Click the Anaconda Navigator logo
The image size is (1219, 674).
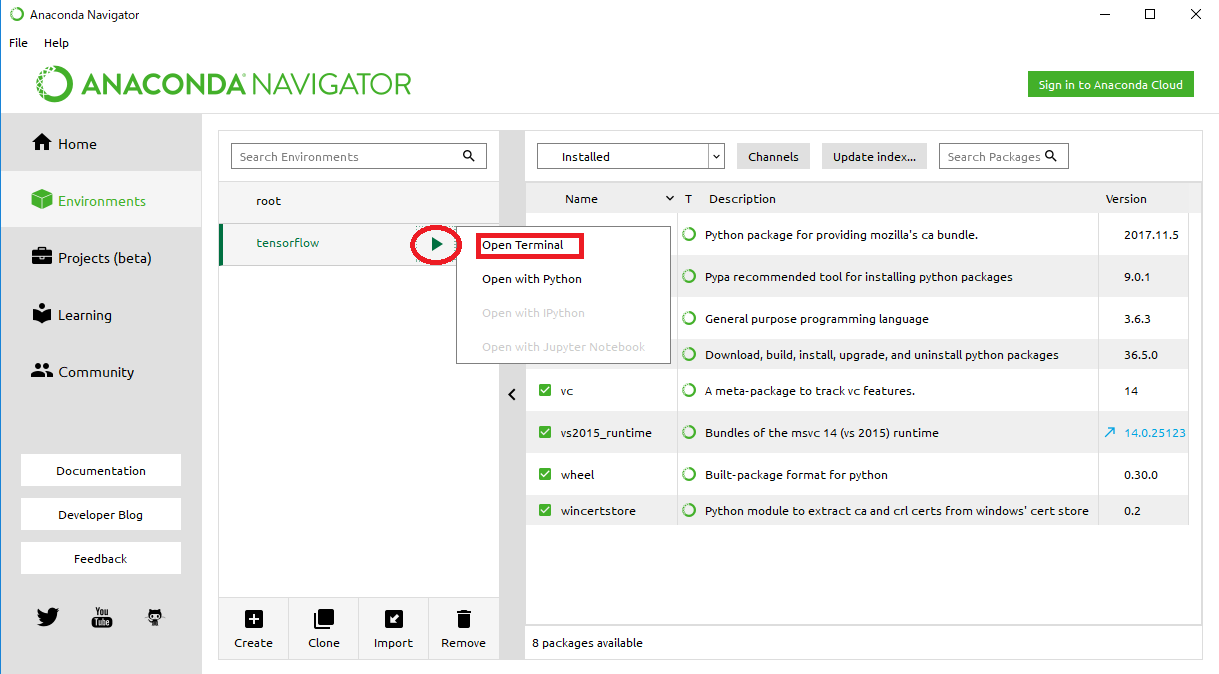223,84
